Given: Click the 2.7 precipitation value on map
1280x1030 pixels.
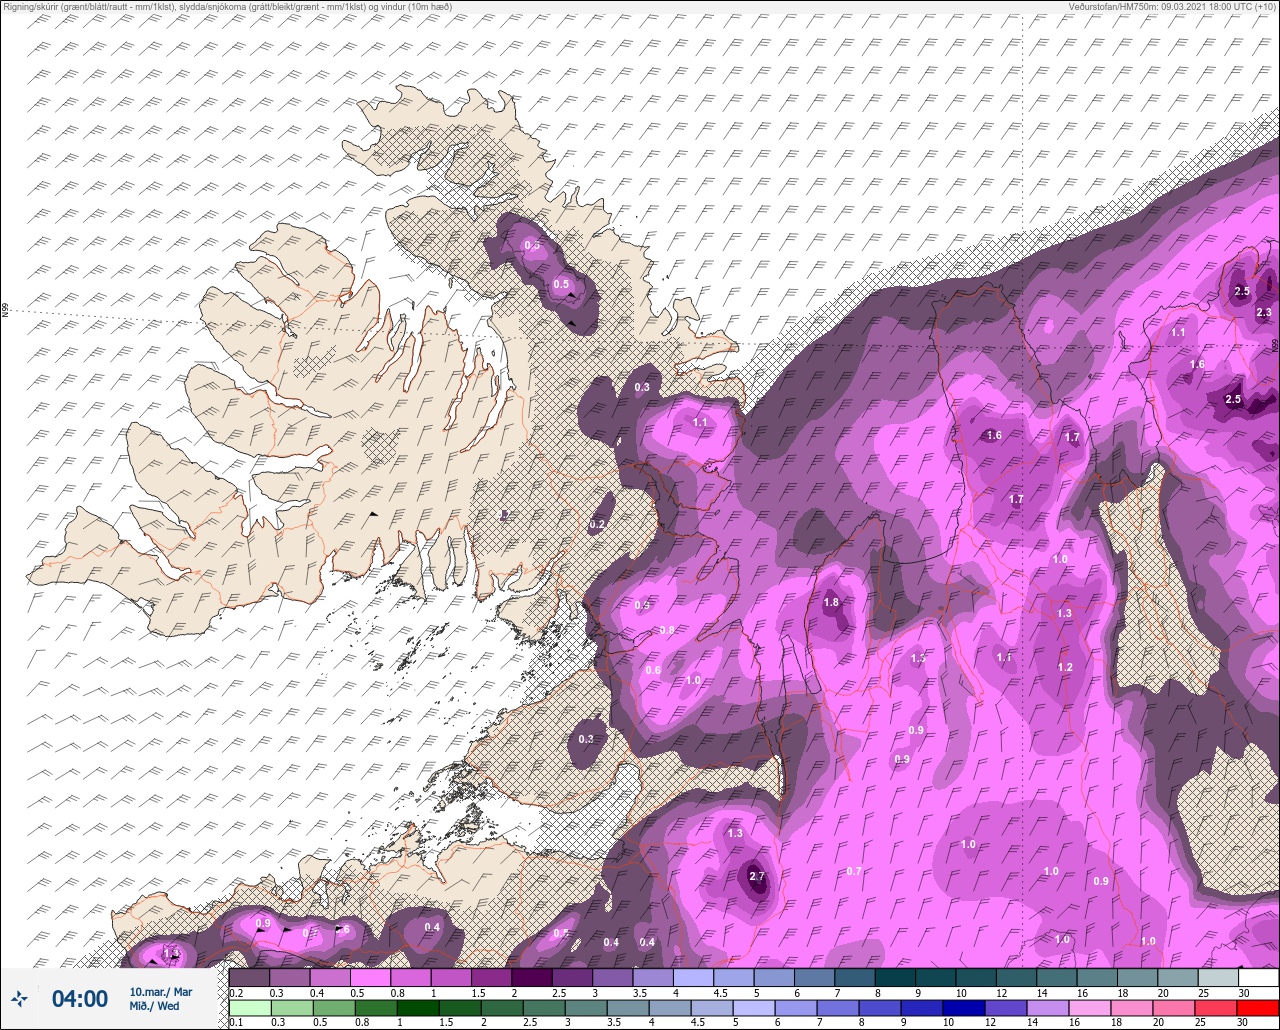Looking at the screenshot, I should click(x=756, y=876).
